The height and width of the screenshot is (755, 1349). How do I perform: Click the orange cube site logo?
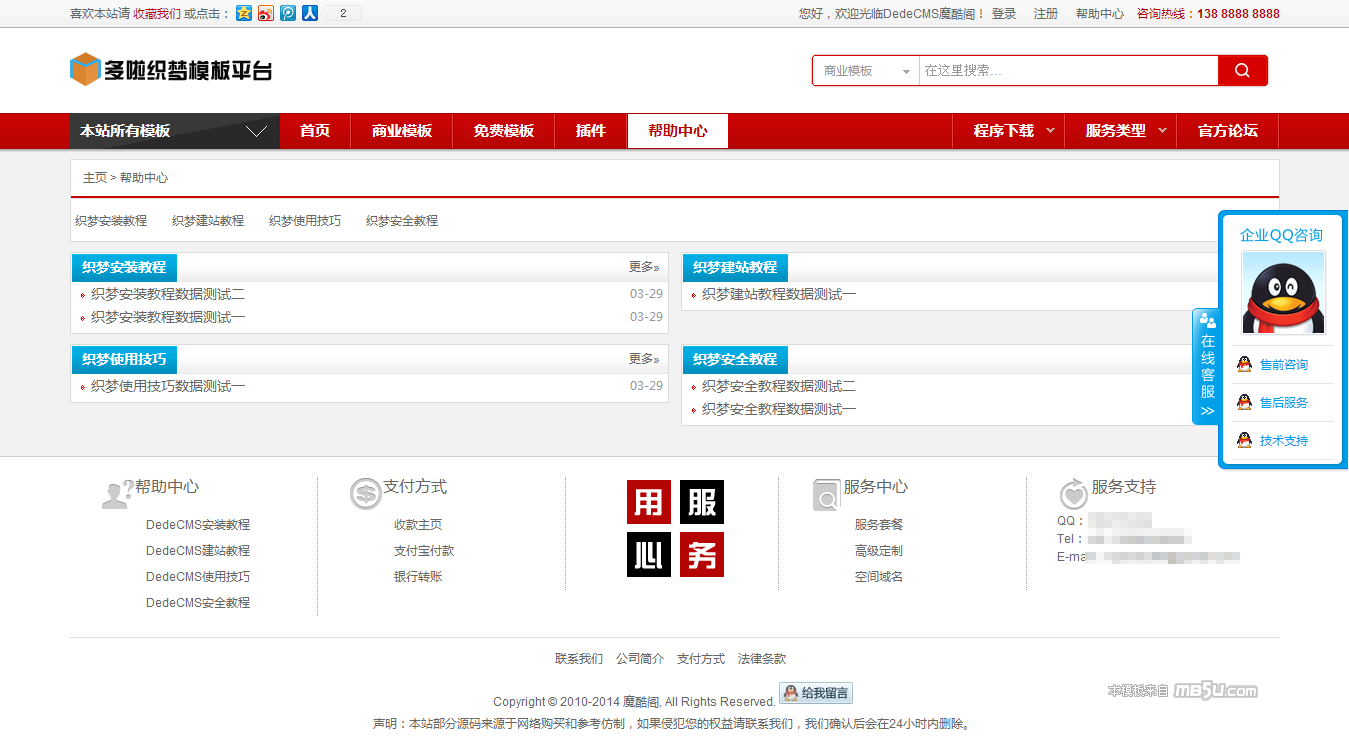tap(85, 70)
